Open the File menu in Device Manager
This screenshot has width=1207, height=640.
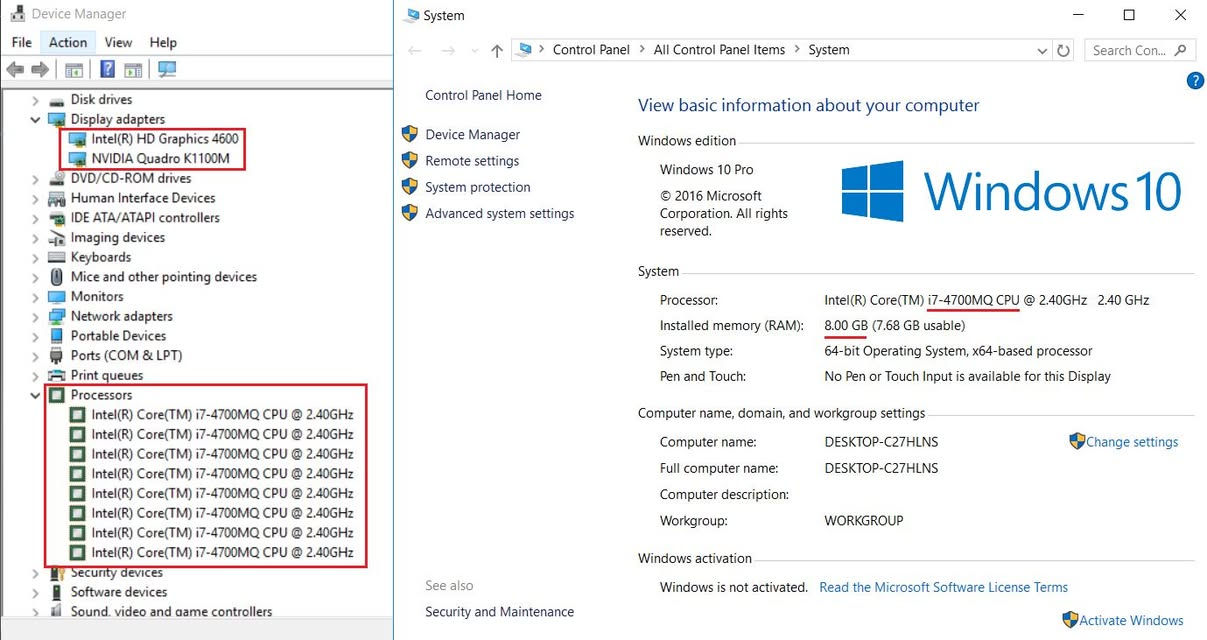click(22, 42)
